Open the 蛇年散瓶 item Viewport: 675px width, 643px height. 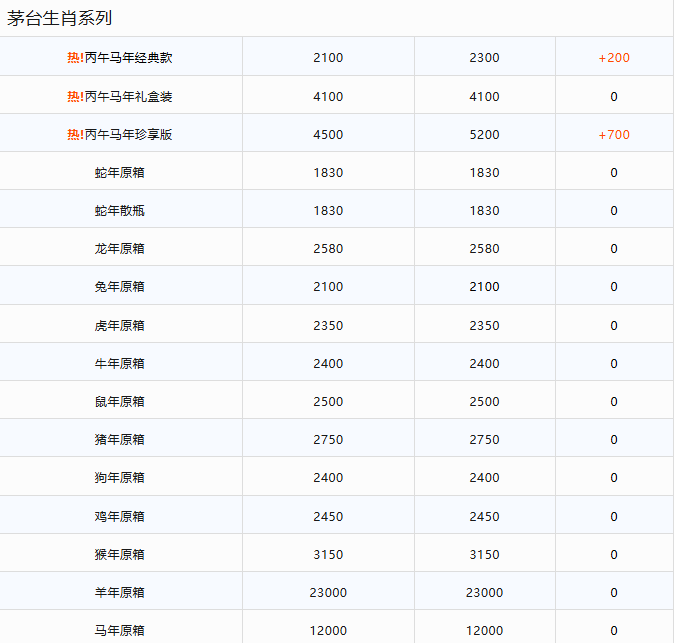click(120, 211)
